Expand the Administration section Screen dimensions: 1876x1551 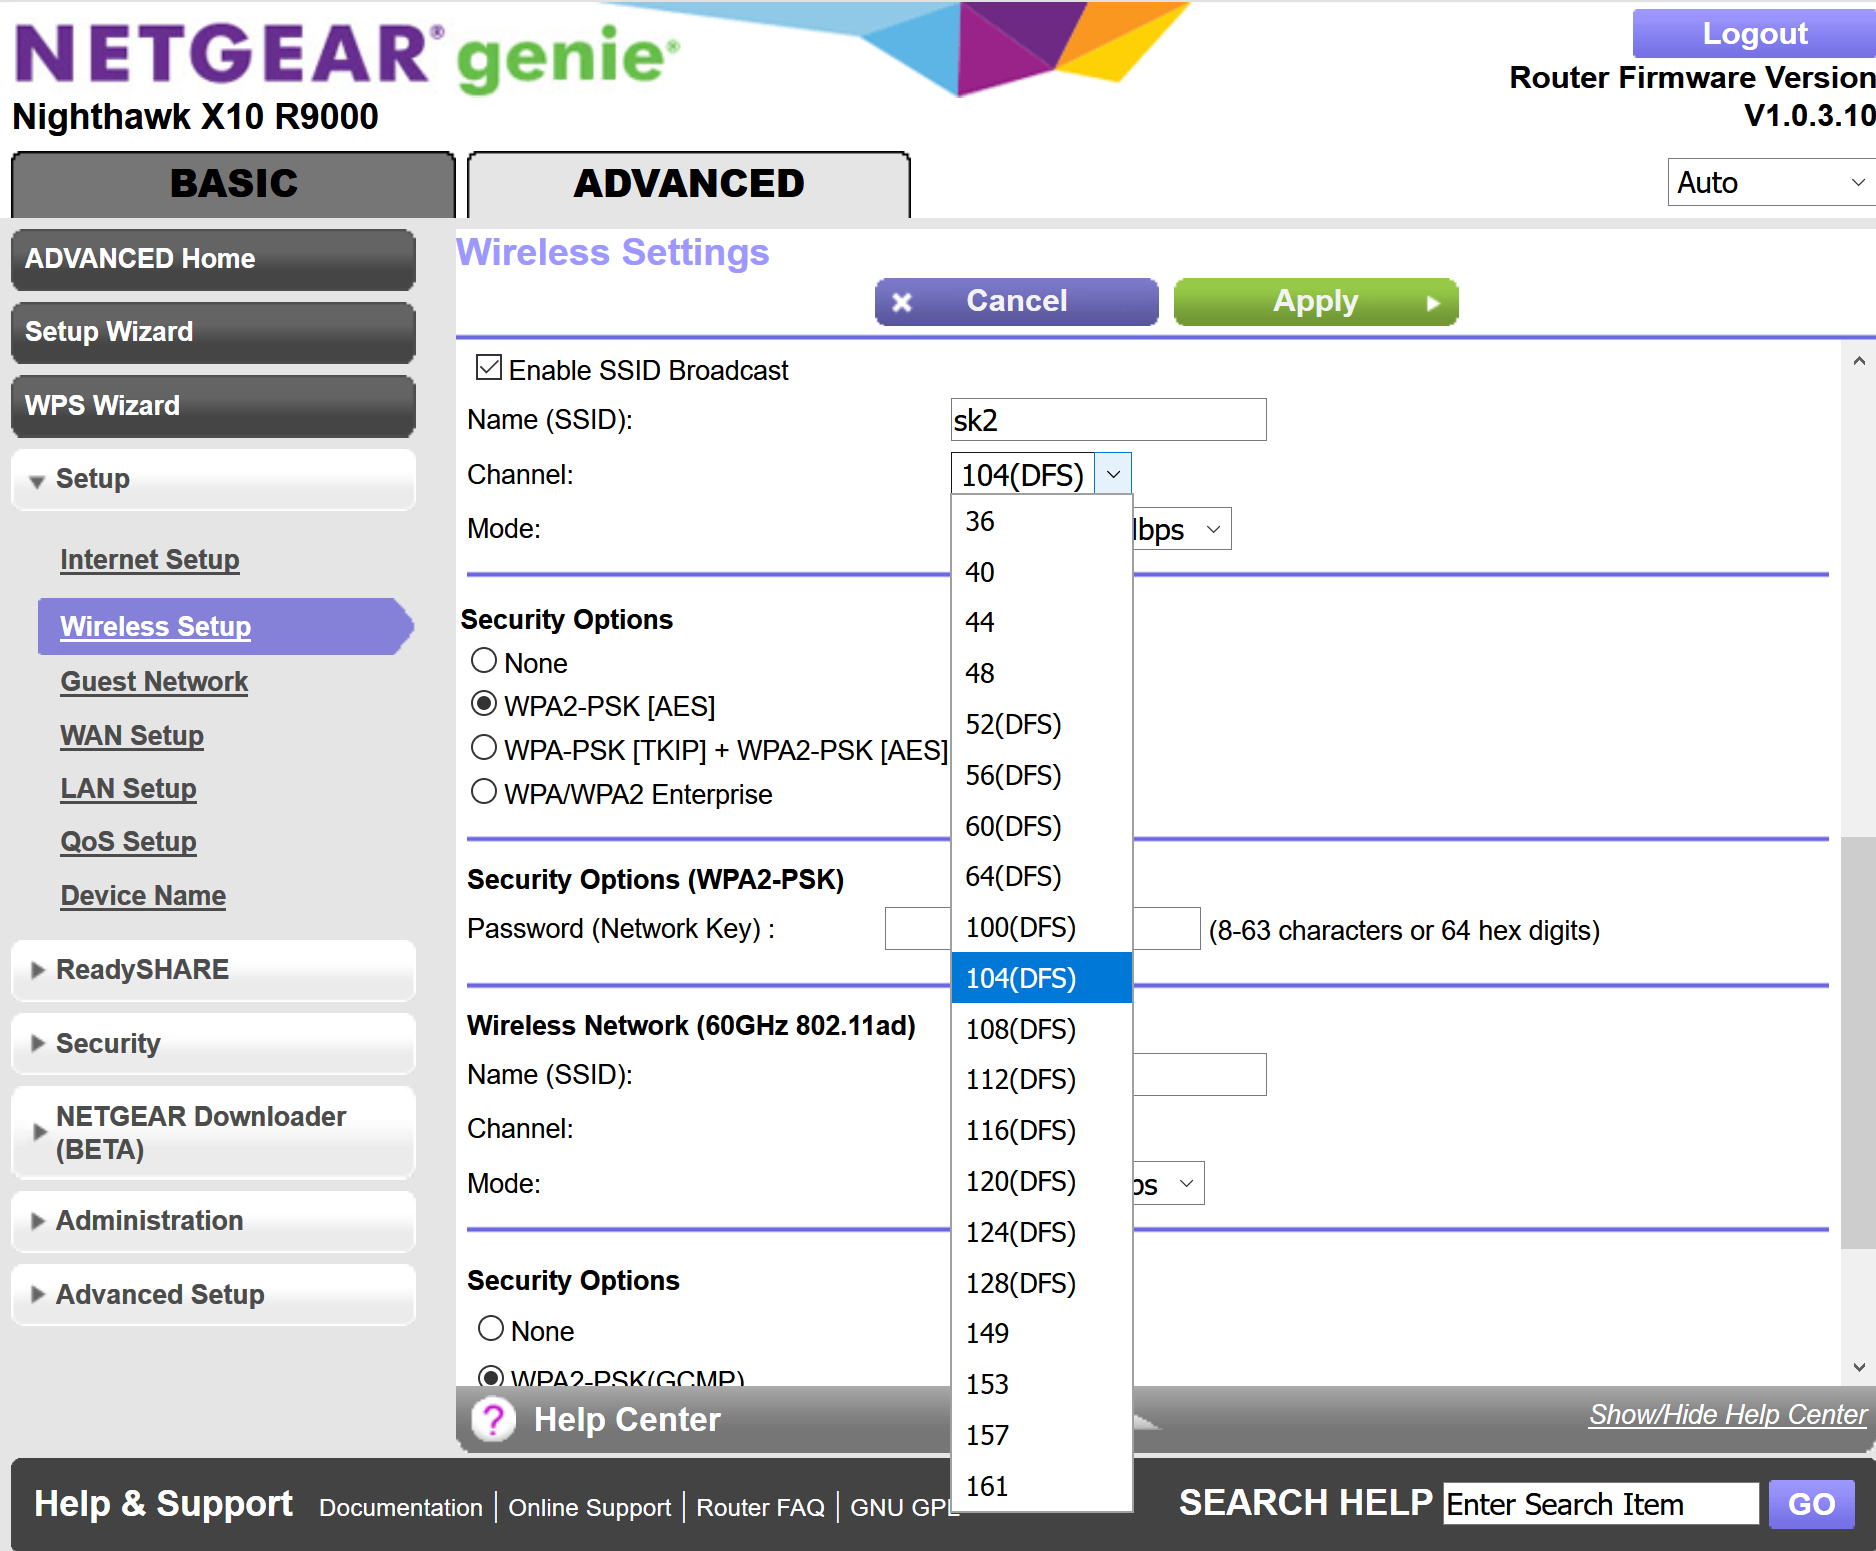213,1221
